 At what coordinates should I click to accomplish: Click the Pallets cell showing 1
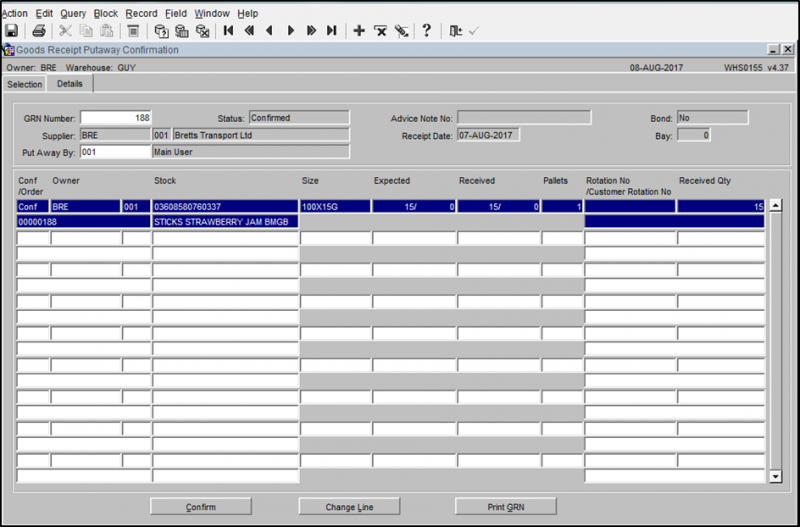(562, 207)
